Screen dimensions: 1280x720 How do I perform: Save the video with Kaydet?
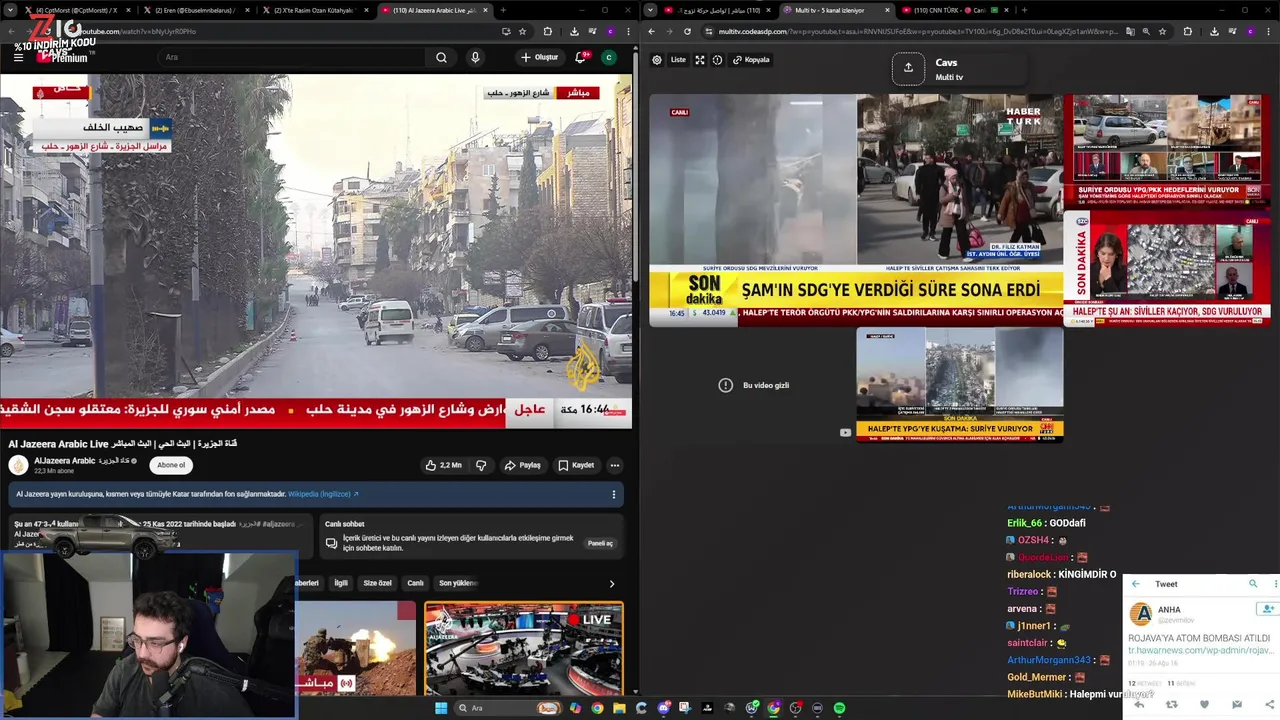576,465
